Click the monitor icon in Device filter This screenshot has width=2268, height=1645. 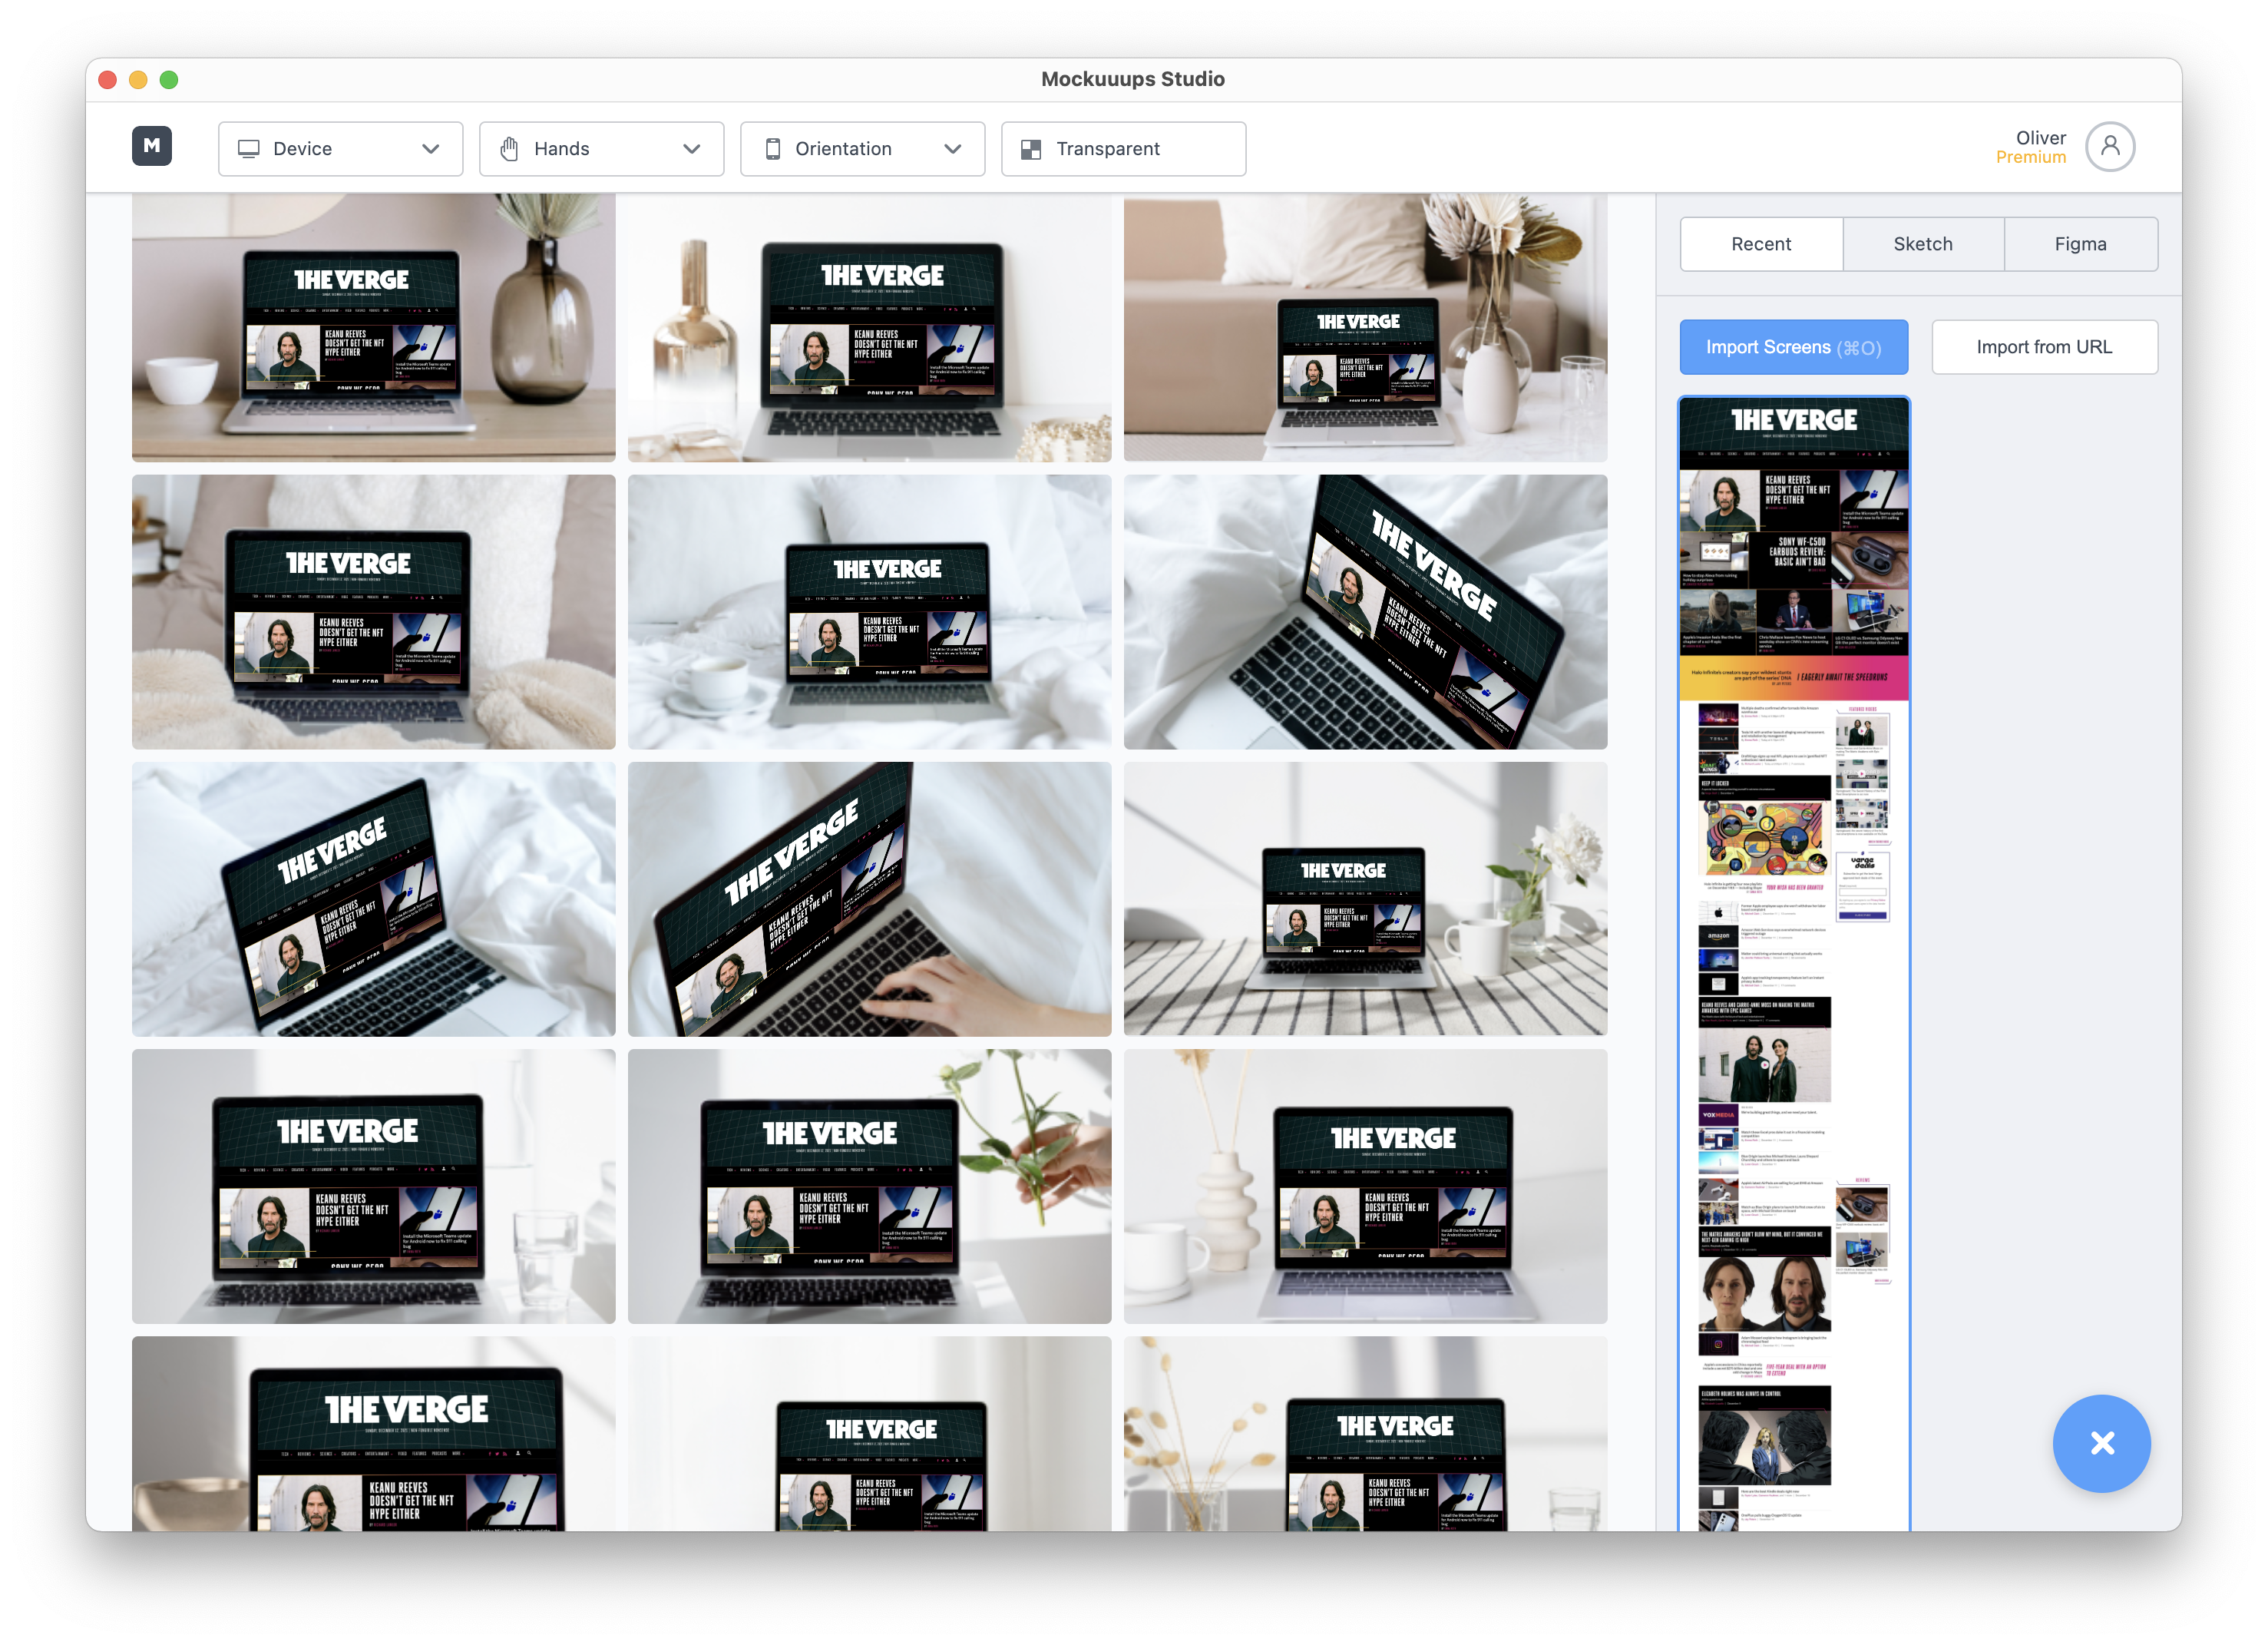pos(248,149)
